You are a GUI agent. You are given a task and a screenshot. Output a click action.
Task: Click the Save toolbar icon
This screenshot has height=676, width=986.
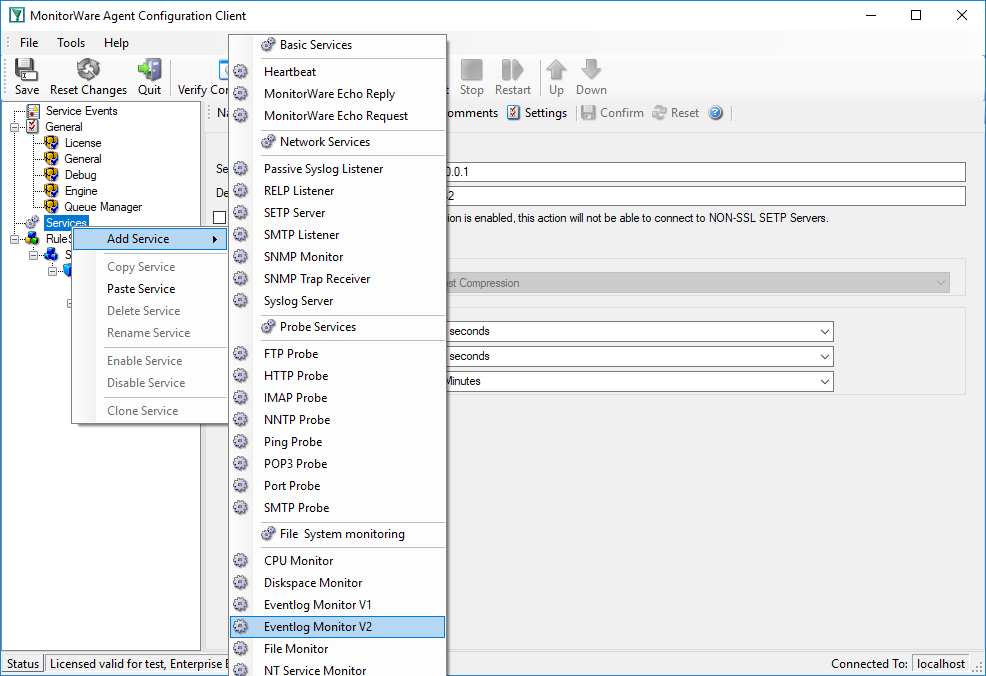(26, 70)
